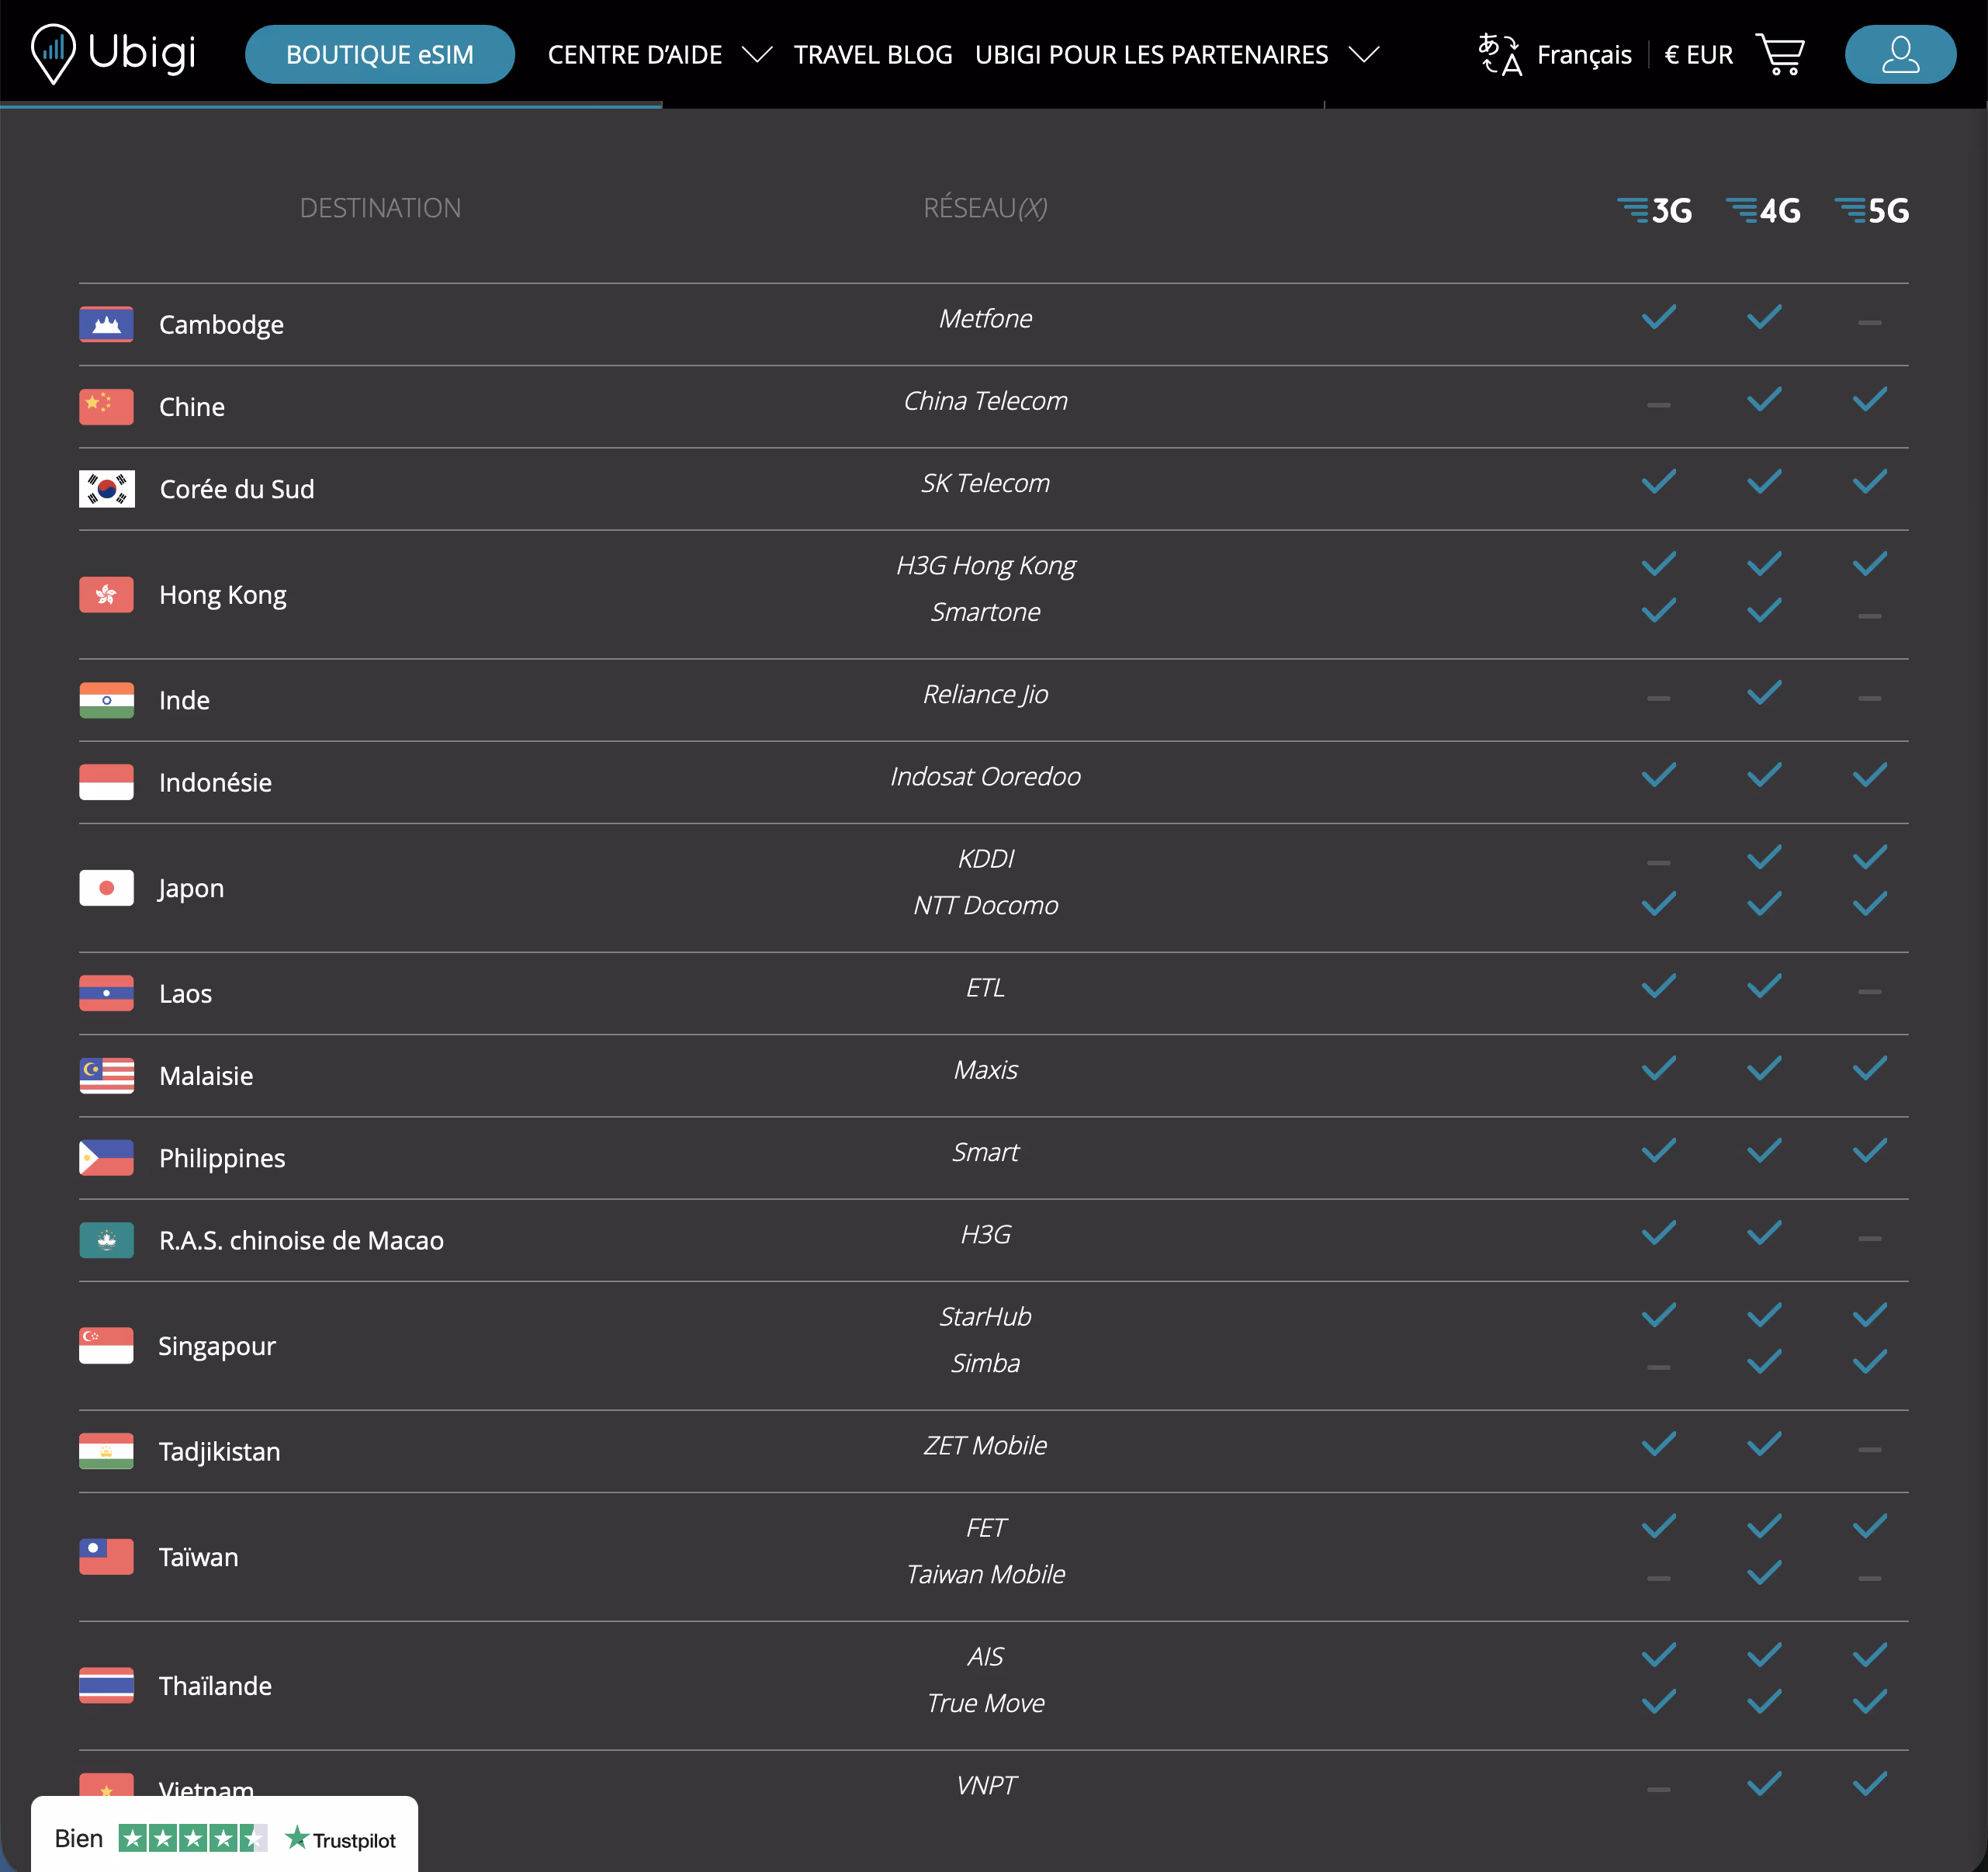1988x1872 pixels.
Task: Select the Français language option
Action: click(x=1585, y=55)
